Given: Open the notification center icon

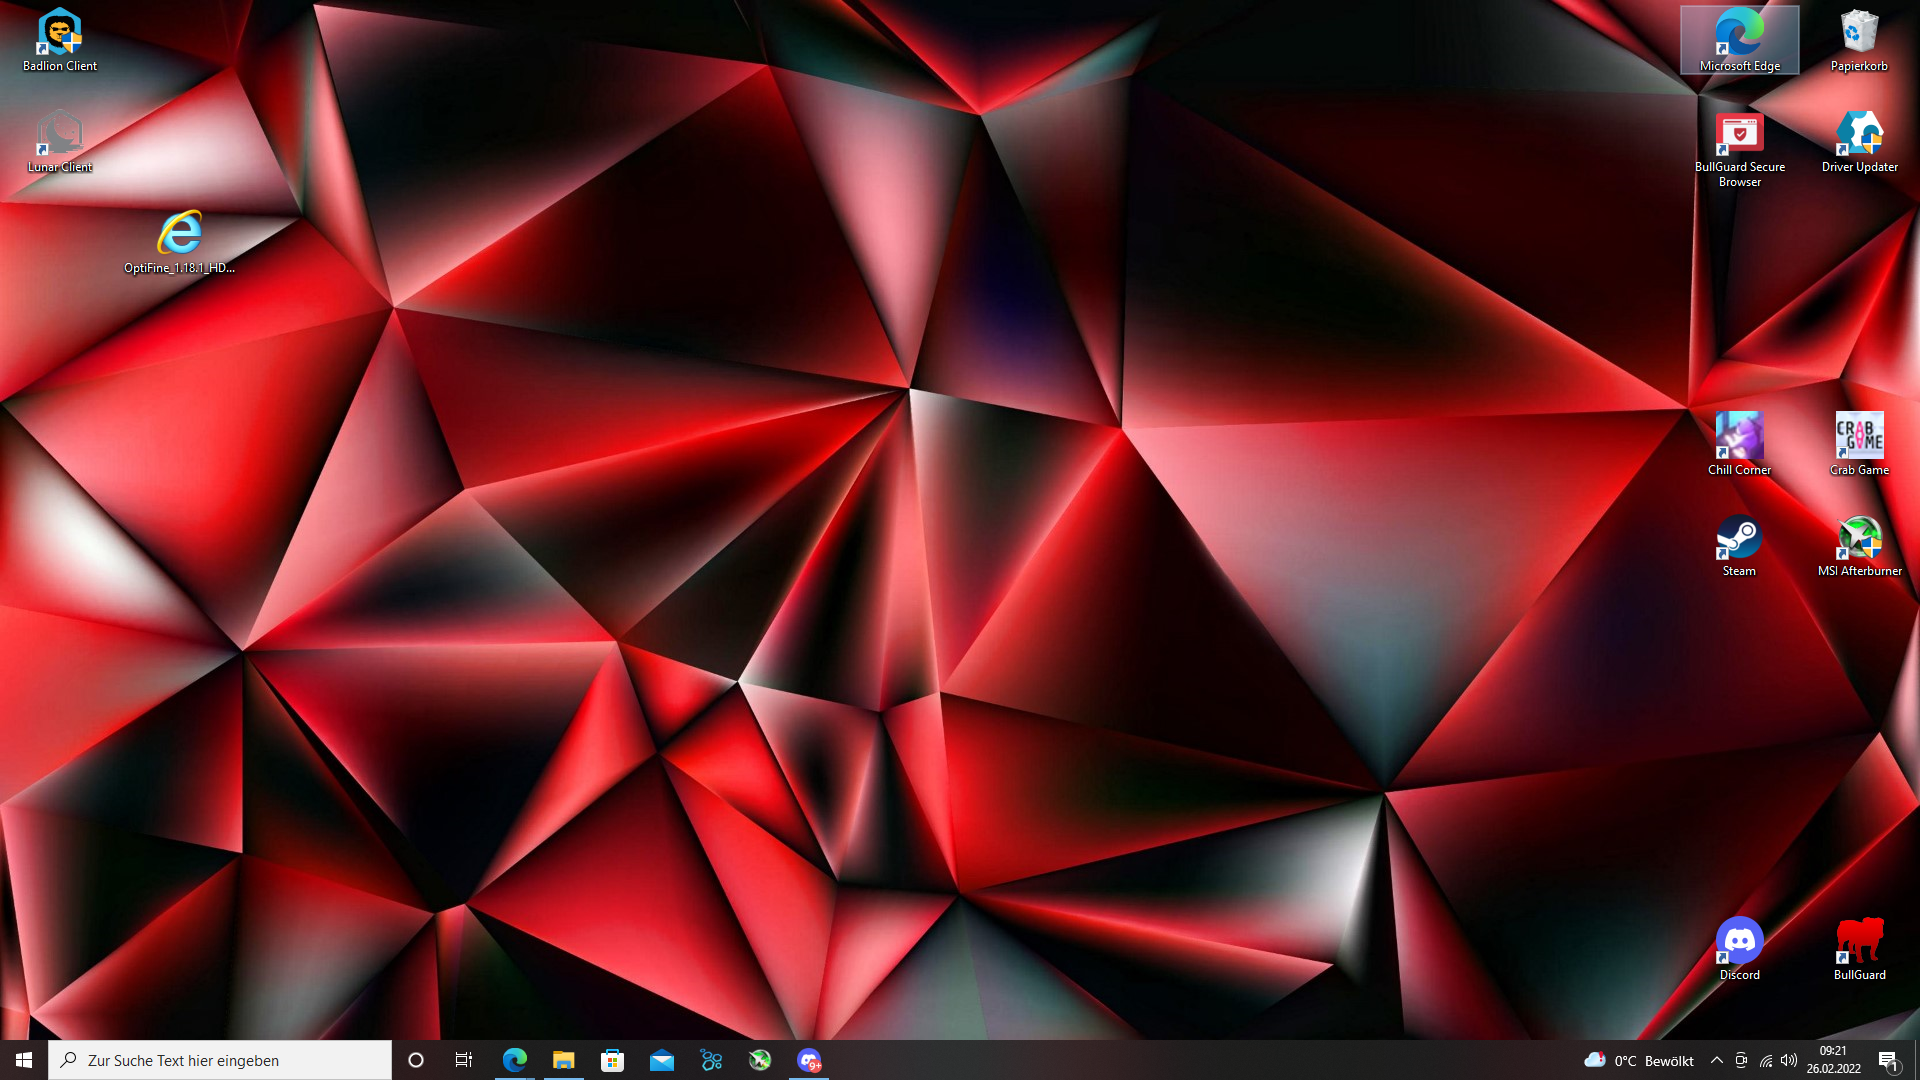Looking at the screenshot, I should click(1888, 1060).
